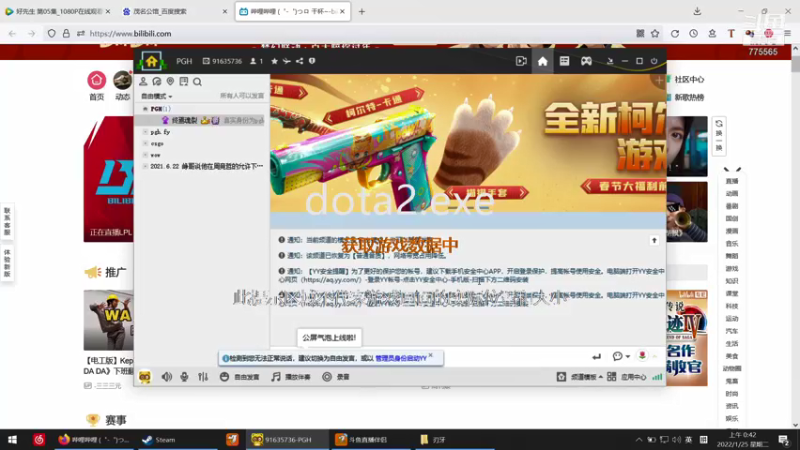The height and width of the screenshot is (450, 800).
Task: Click the power icon in YY header
Action: point(654,61)
